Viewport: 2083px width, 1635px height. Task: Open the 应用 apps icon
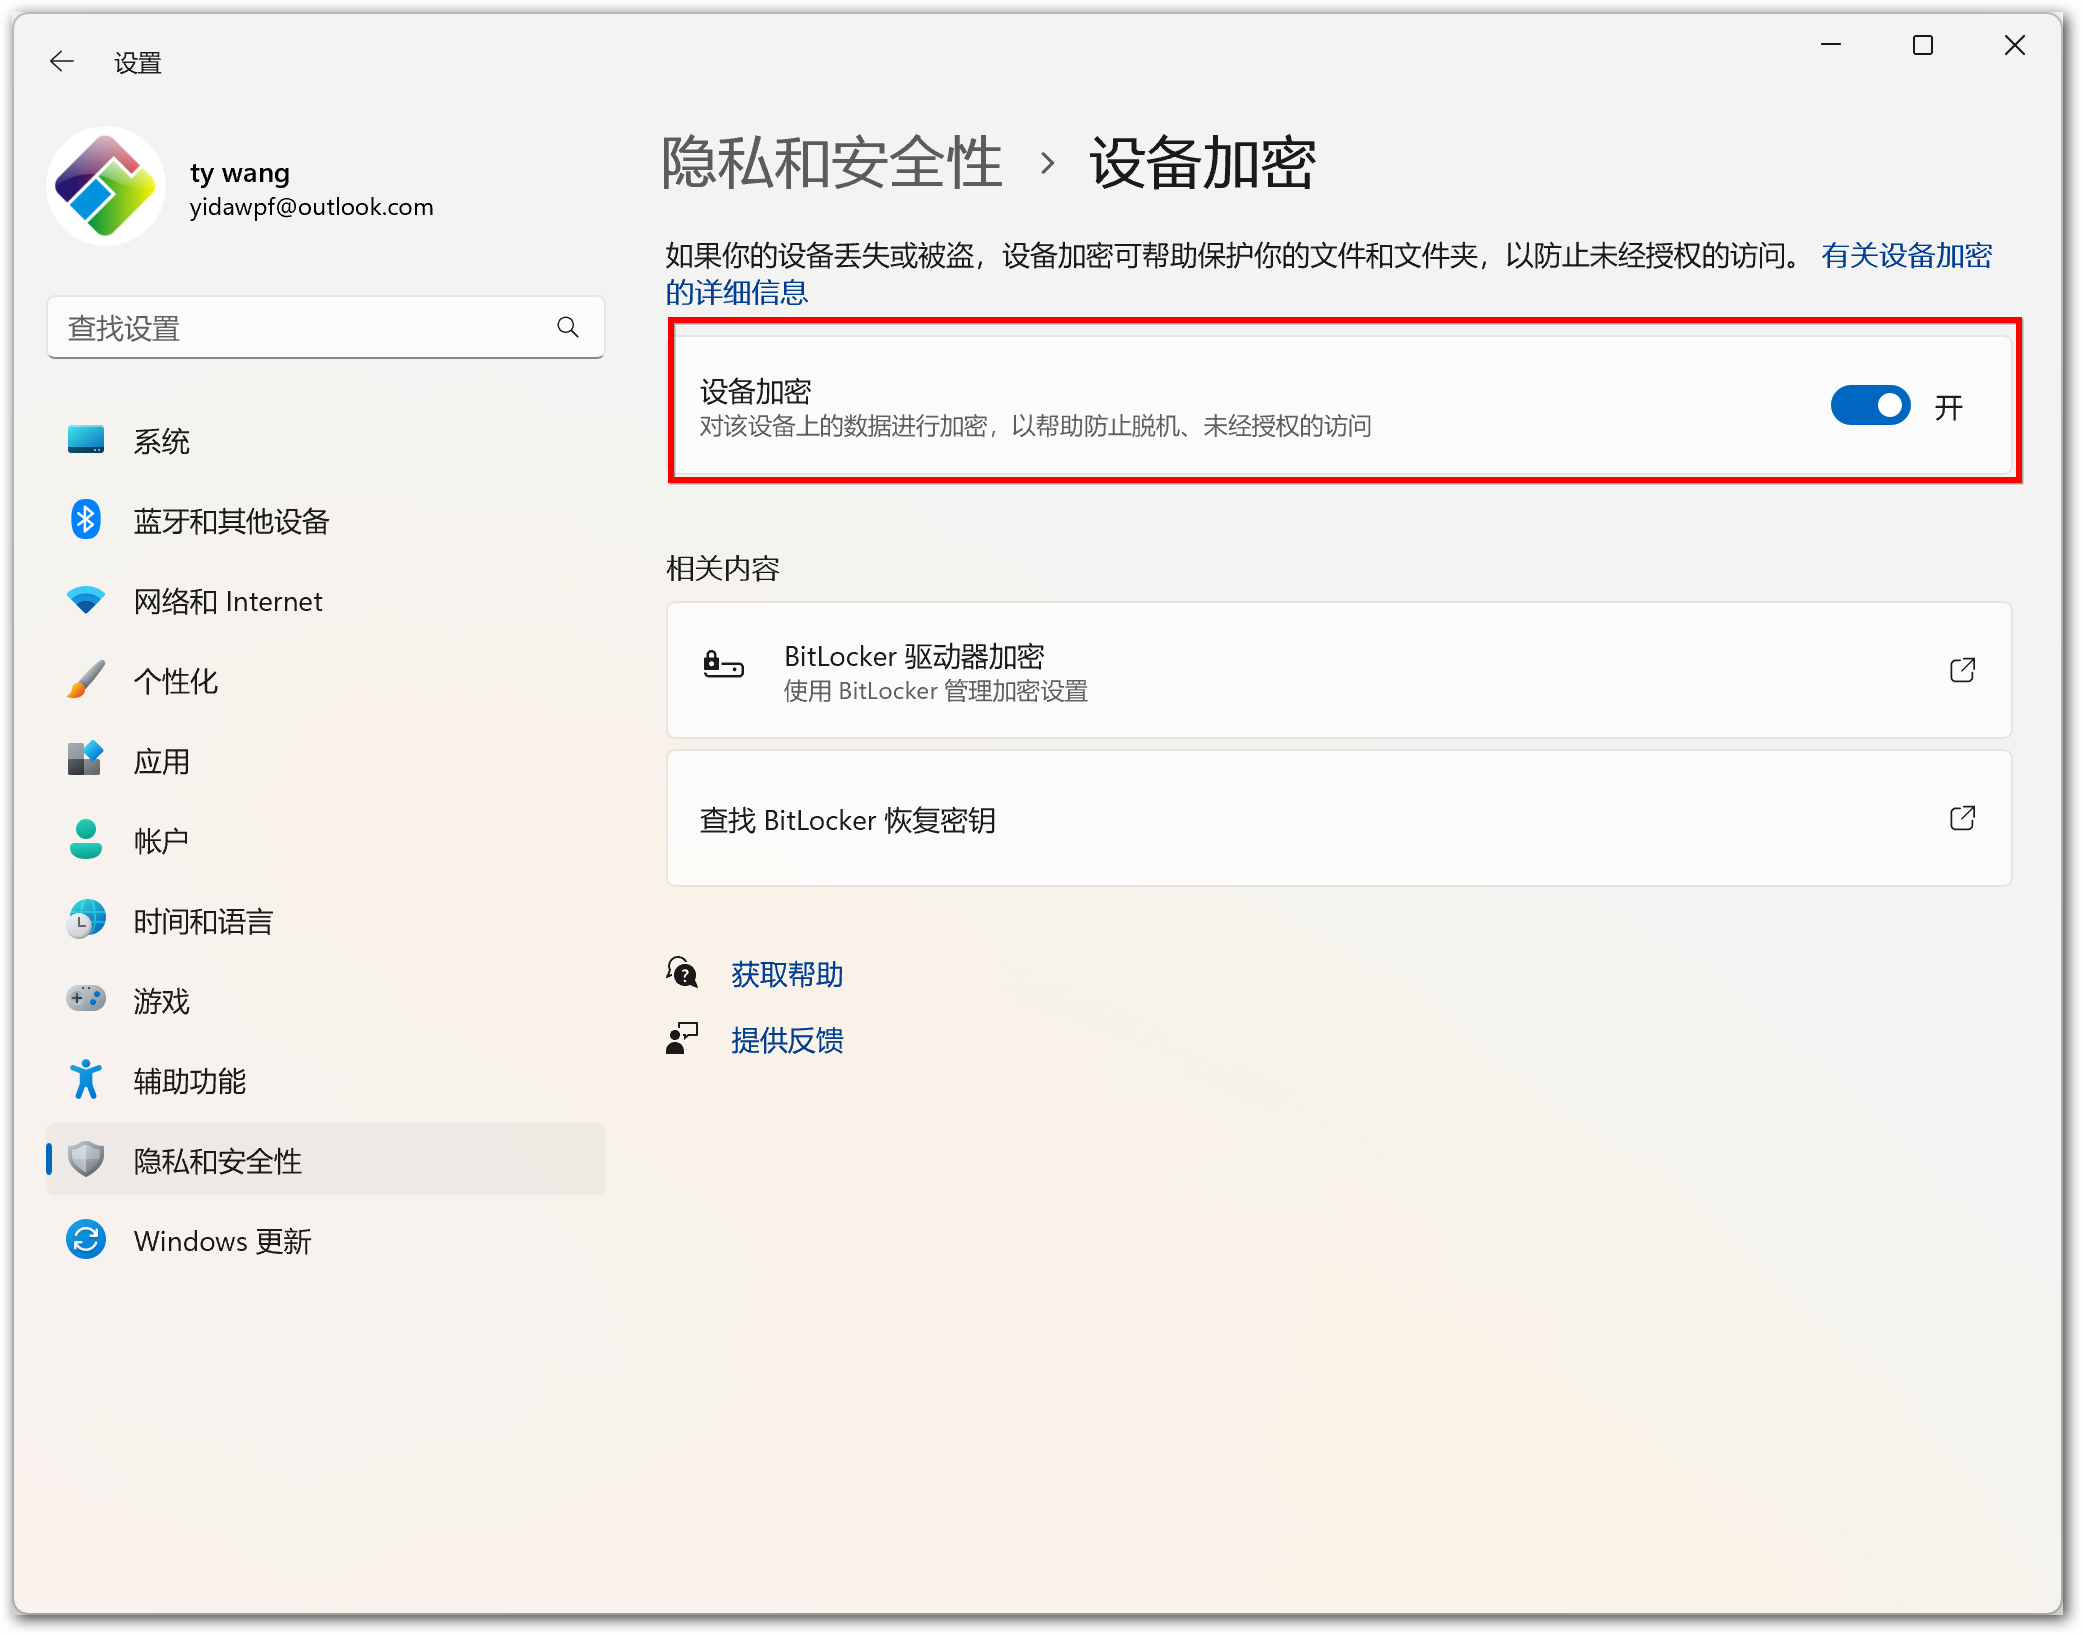tap(86, 760)
